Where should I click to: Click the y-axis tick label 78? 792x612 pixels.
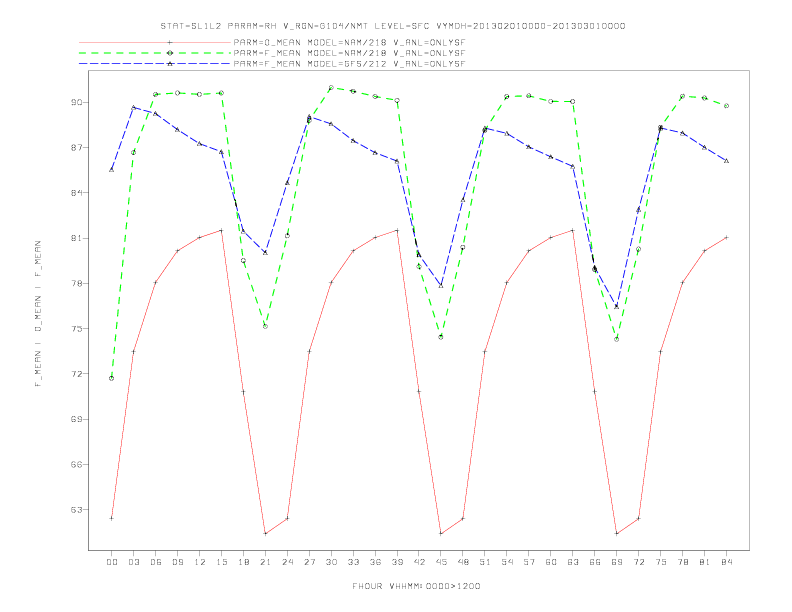pyautogui.click(x=77, y=283)
